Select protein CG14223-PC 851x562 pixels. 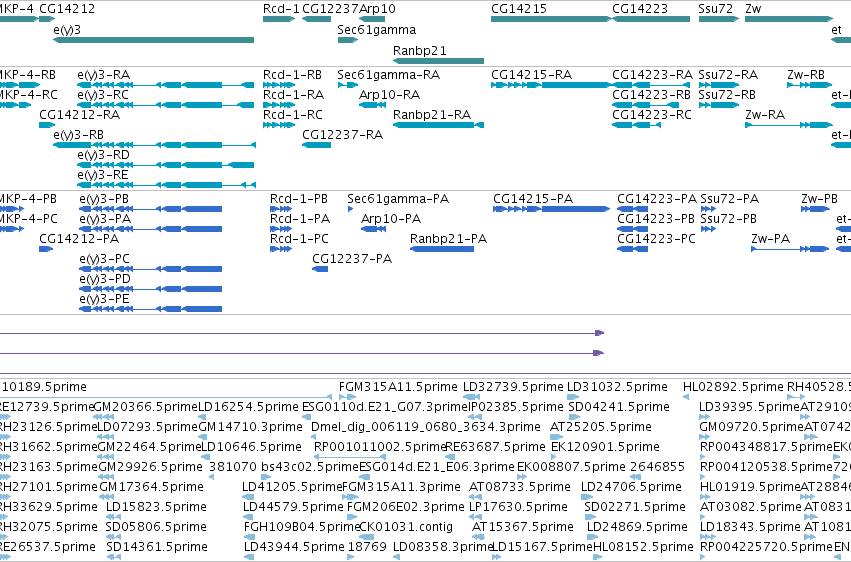pos(632,249)
